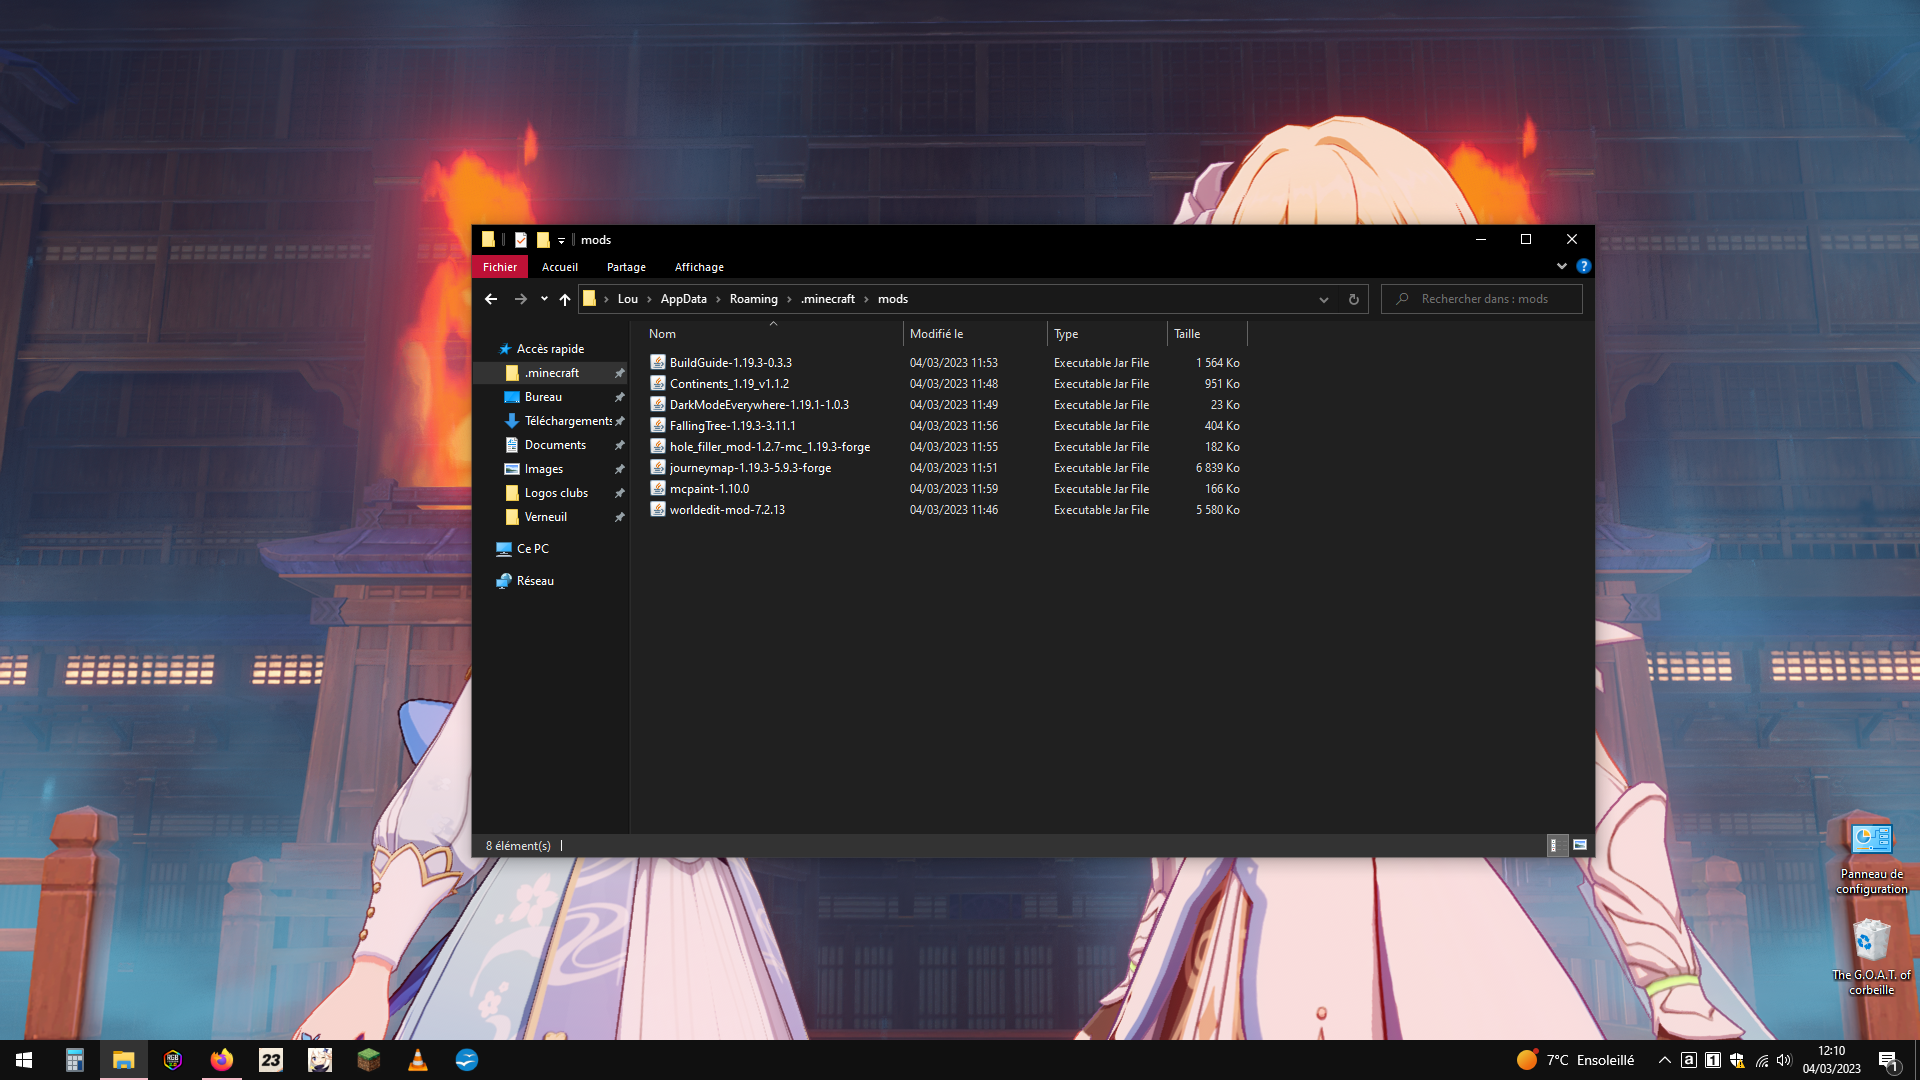This screenshot has height=1080, width=1920.
Task: Open the Fichier menu
Action: point(500,267)
